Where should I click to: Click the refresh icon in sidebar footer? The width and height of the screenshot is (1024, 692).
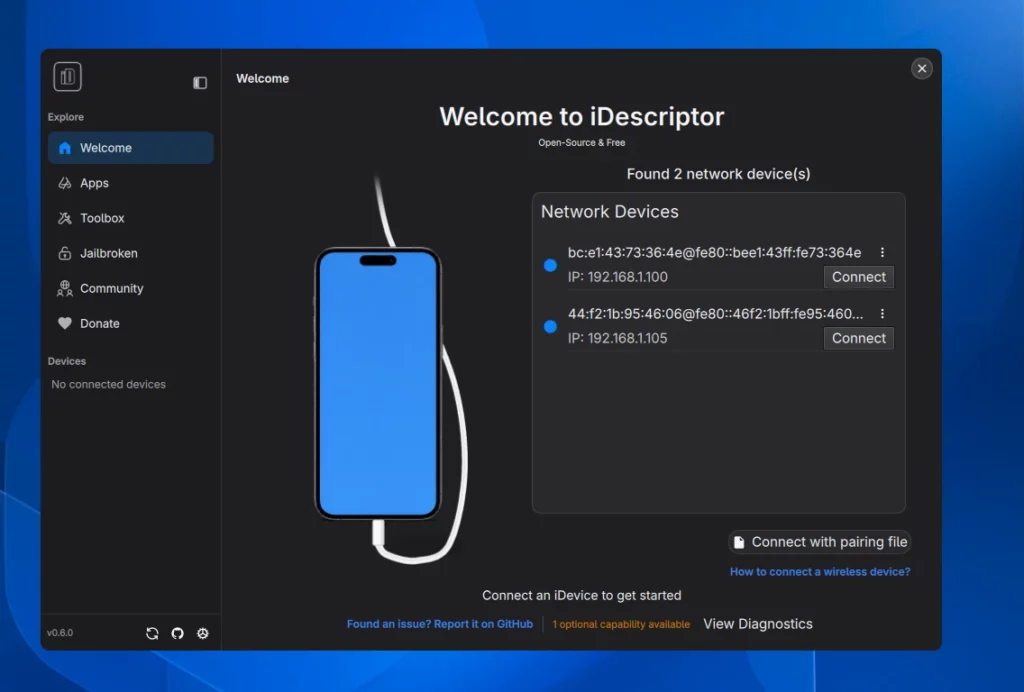point(152,633)
